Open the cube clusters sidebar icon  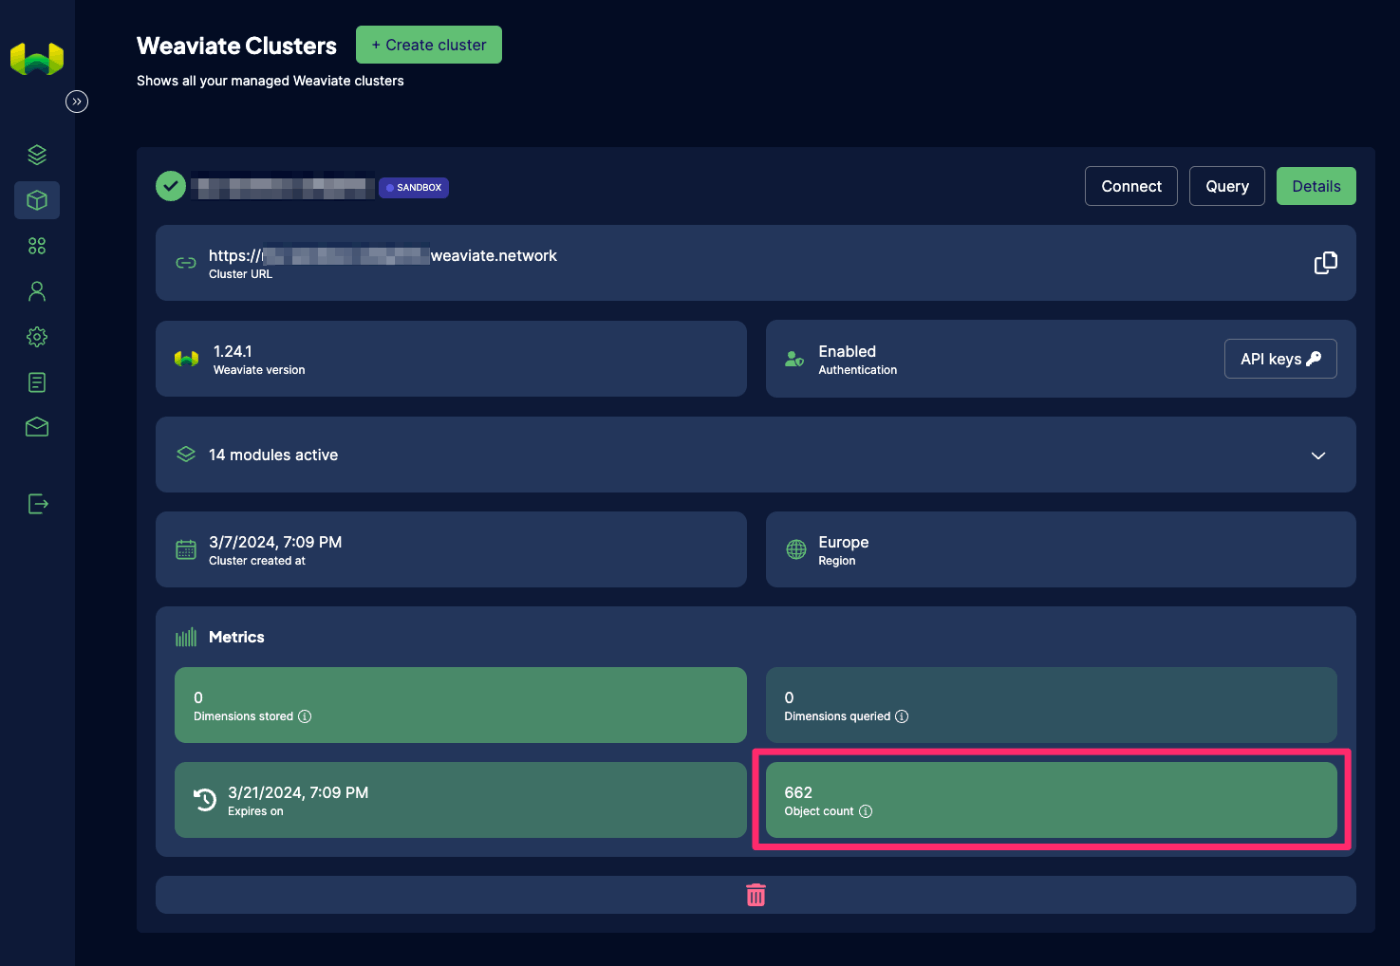[x=37, y=200]
